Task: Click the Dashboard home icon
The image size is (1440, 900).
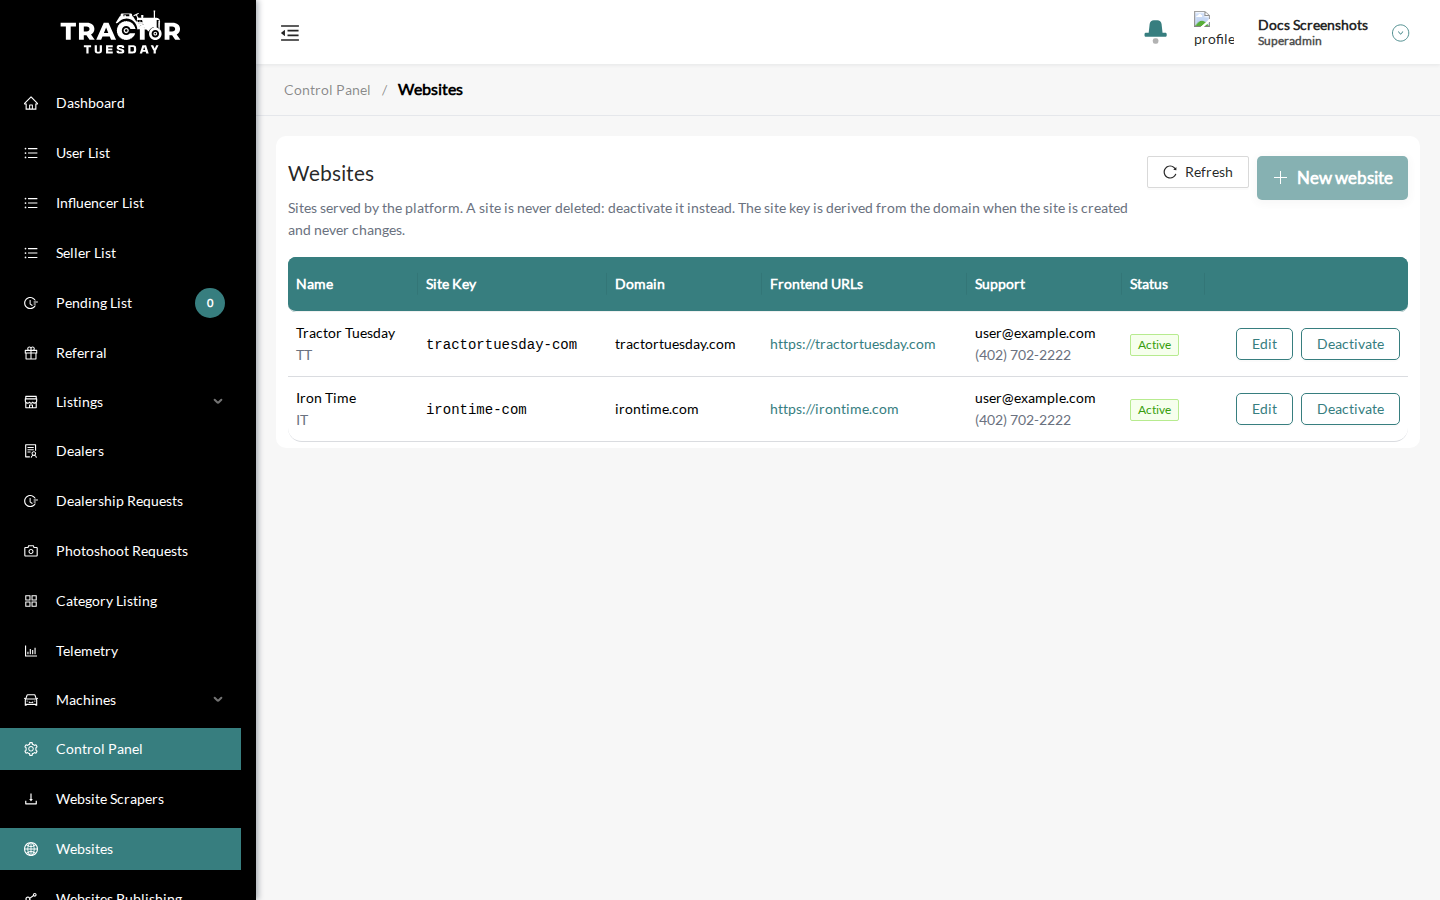Action: tap(31, 103)
